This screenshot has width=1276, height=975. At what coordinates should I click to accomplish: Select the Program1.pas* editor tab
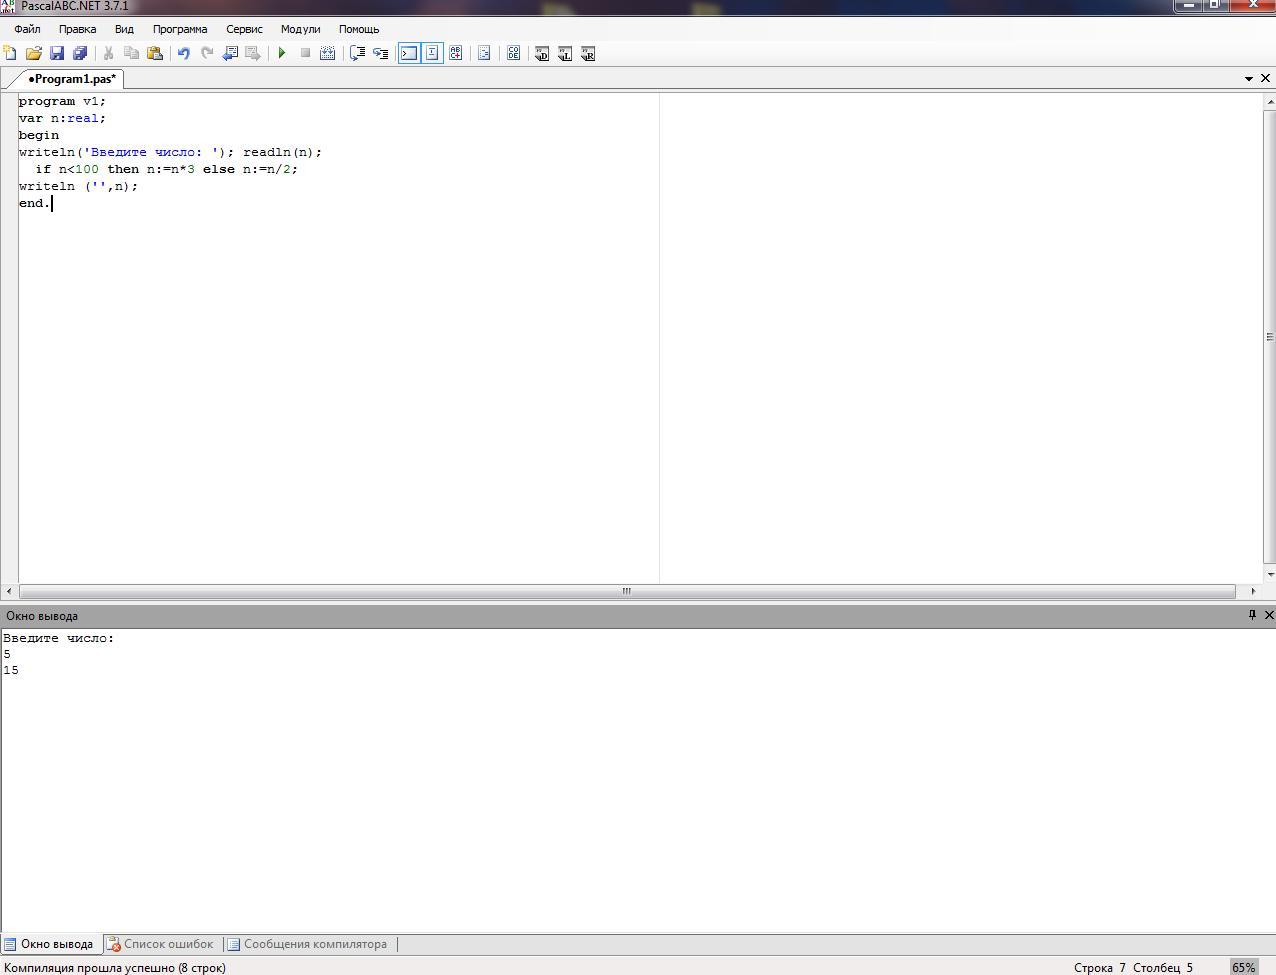point(71,79)
